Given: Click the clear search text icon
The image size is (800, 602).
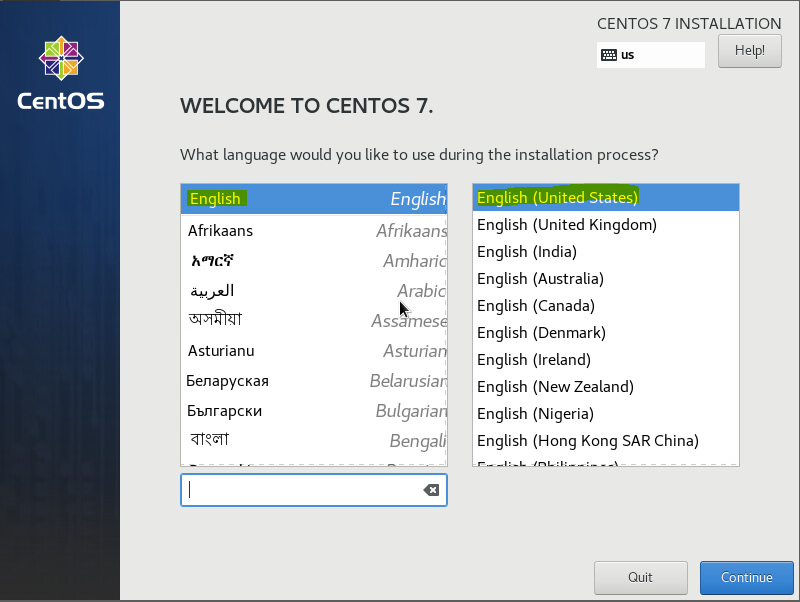Looking at the screenshot, I should (431, 490).
